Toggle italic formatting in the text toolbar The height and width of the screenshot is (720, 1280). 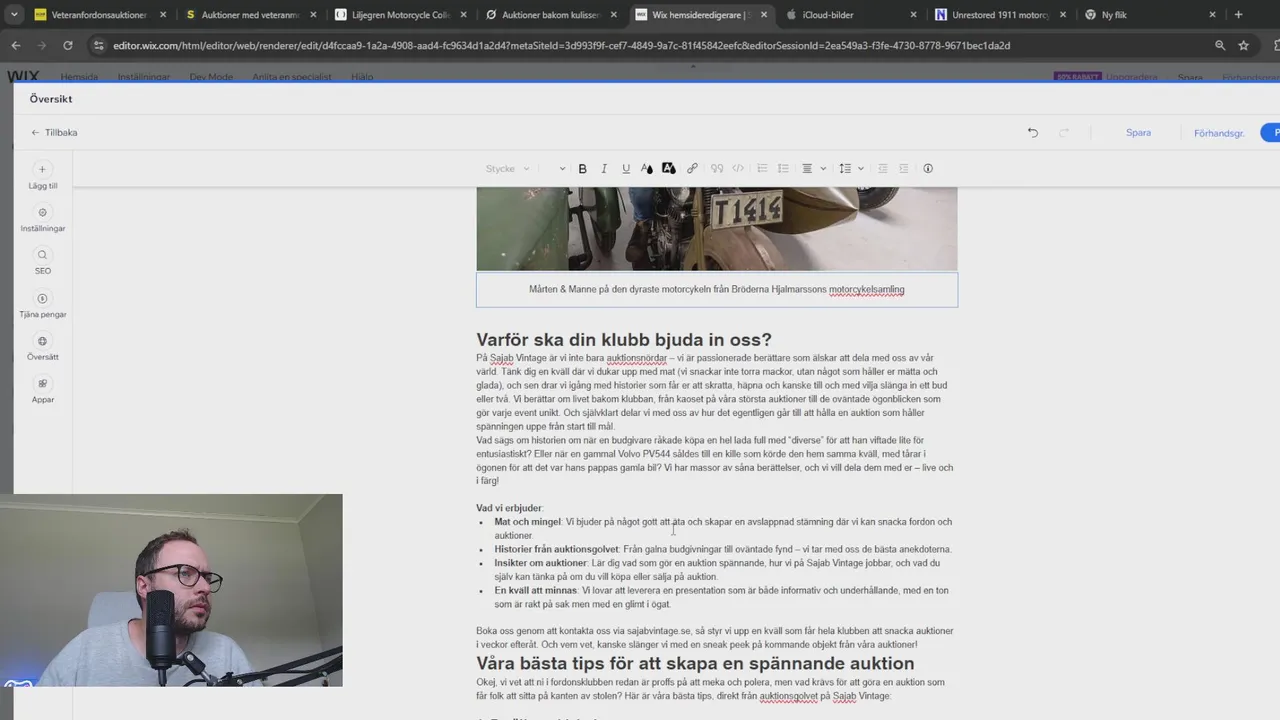tap(604, 169)
